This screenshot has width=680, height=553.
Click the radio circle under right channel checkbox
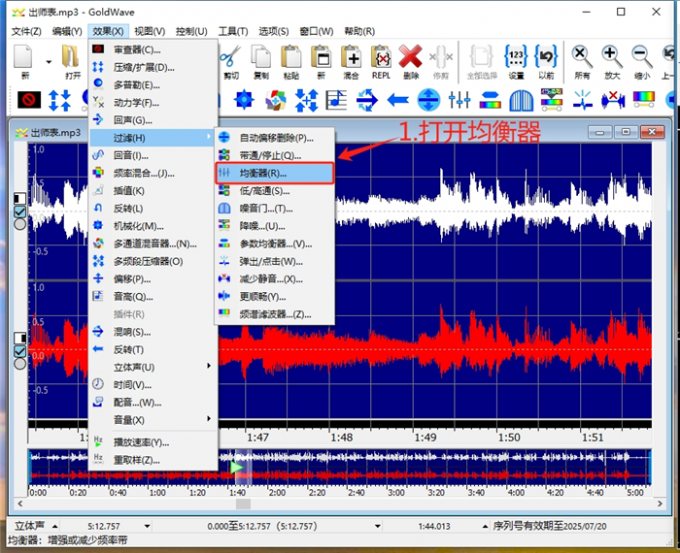20,363
